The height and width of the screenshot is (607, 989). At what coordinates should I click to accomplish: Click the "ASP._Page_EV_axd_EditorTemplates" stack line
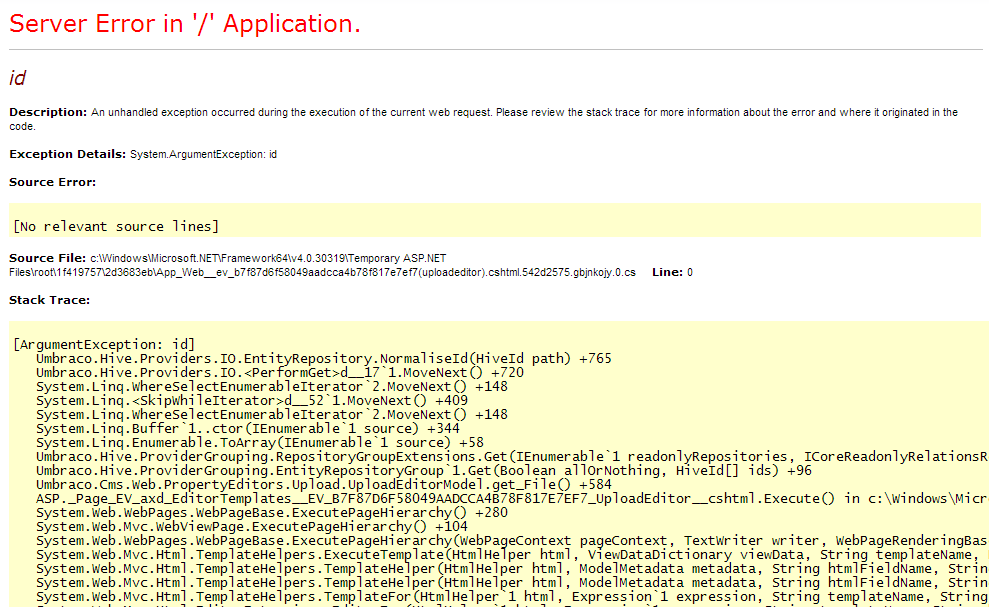click(512, 499)
